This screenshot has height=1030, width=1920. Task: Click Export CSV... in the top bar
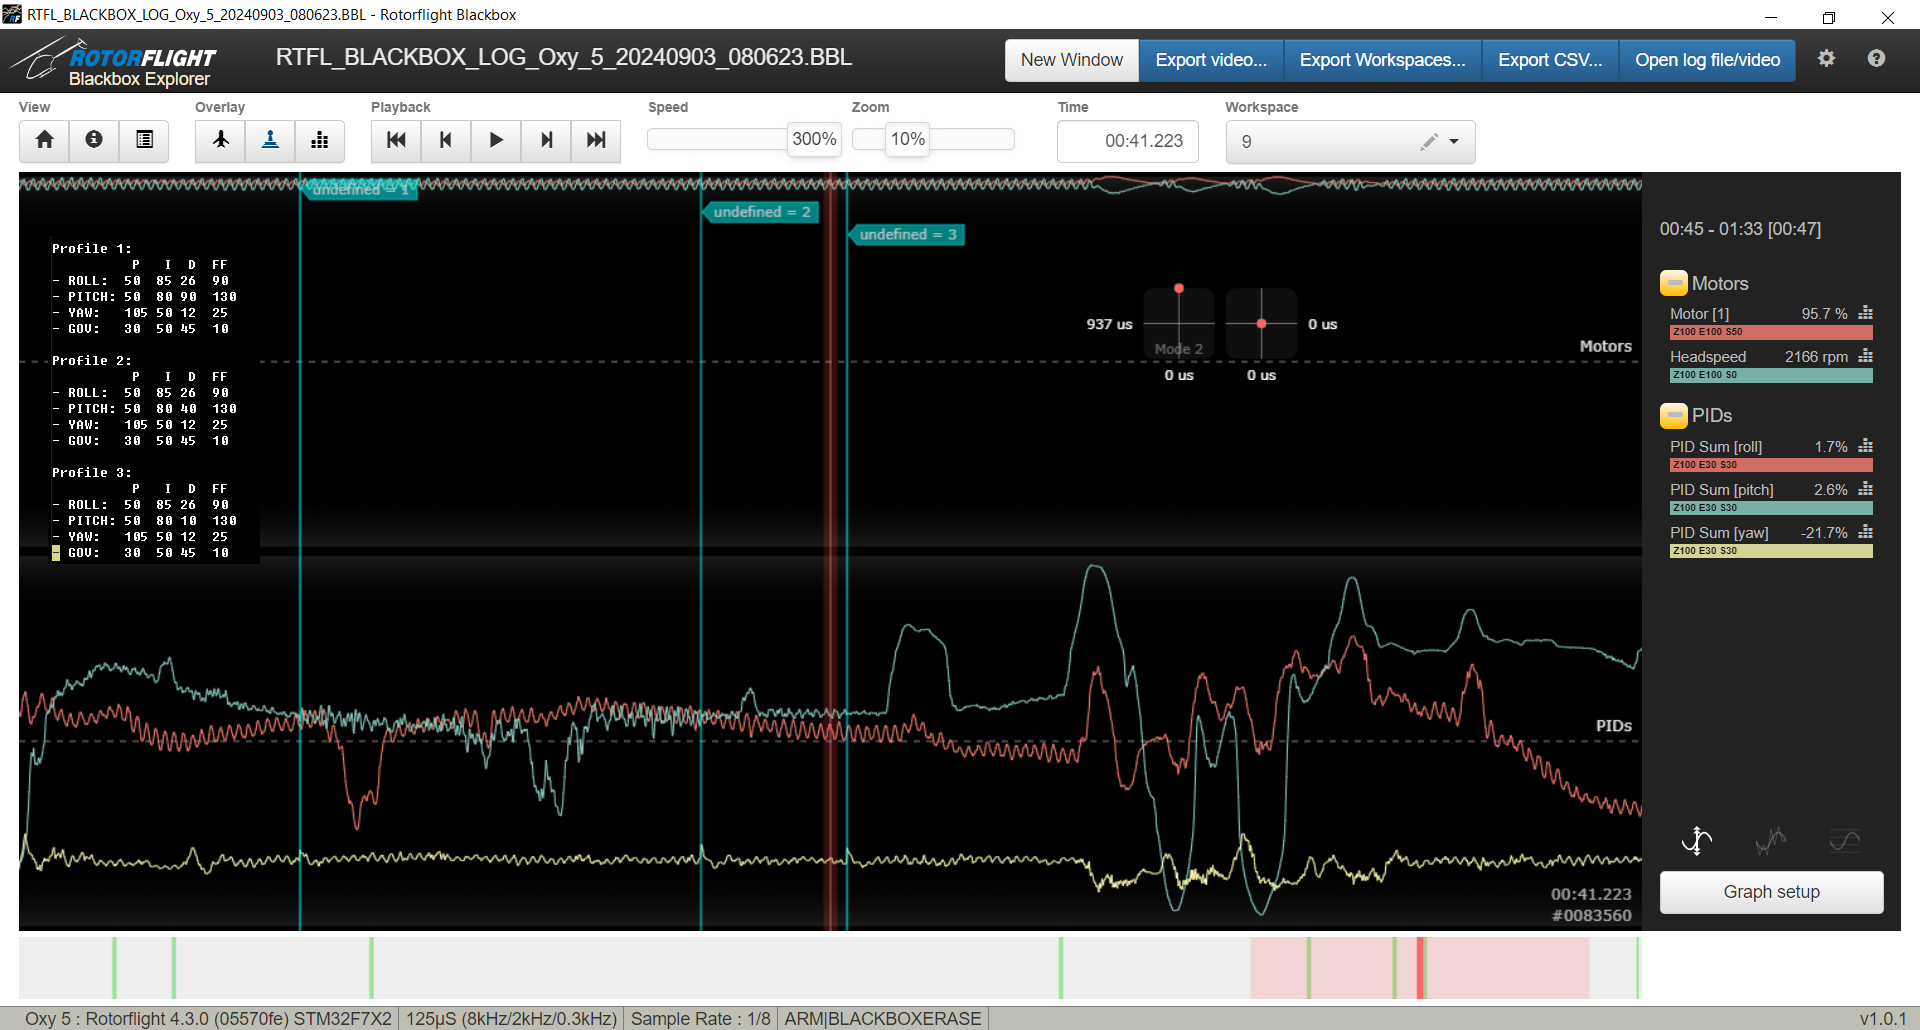click(1550, 60)
